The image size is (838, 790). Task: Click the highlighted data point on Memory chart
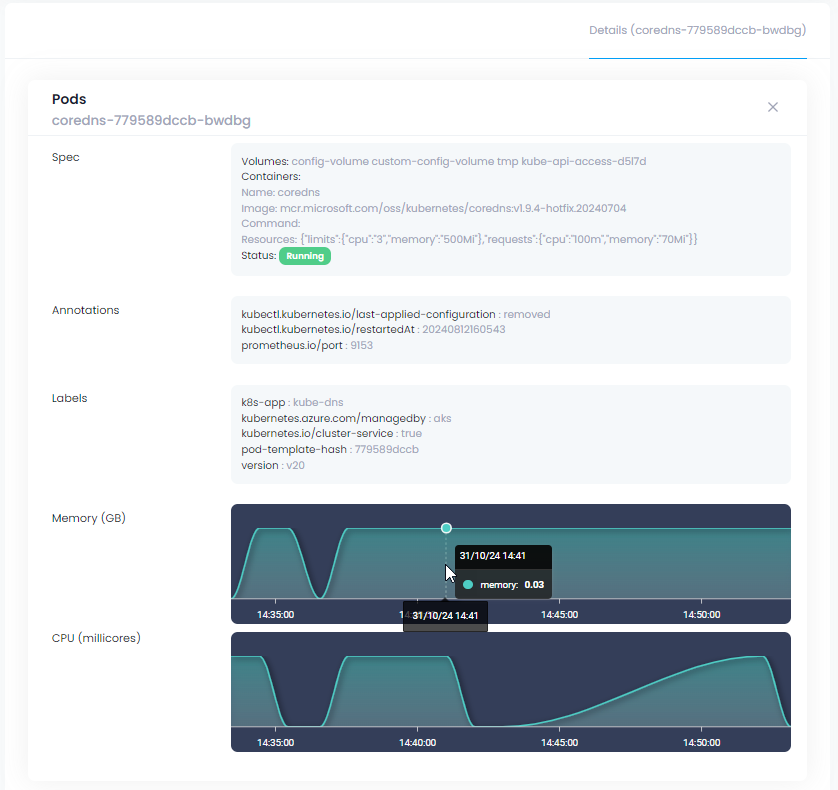coord(446,528)
